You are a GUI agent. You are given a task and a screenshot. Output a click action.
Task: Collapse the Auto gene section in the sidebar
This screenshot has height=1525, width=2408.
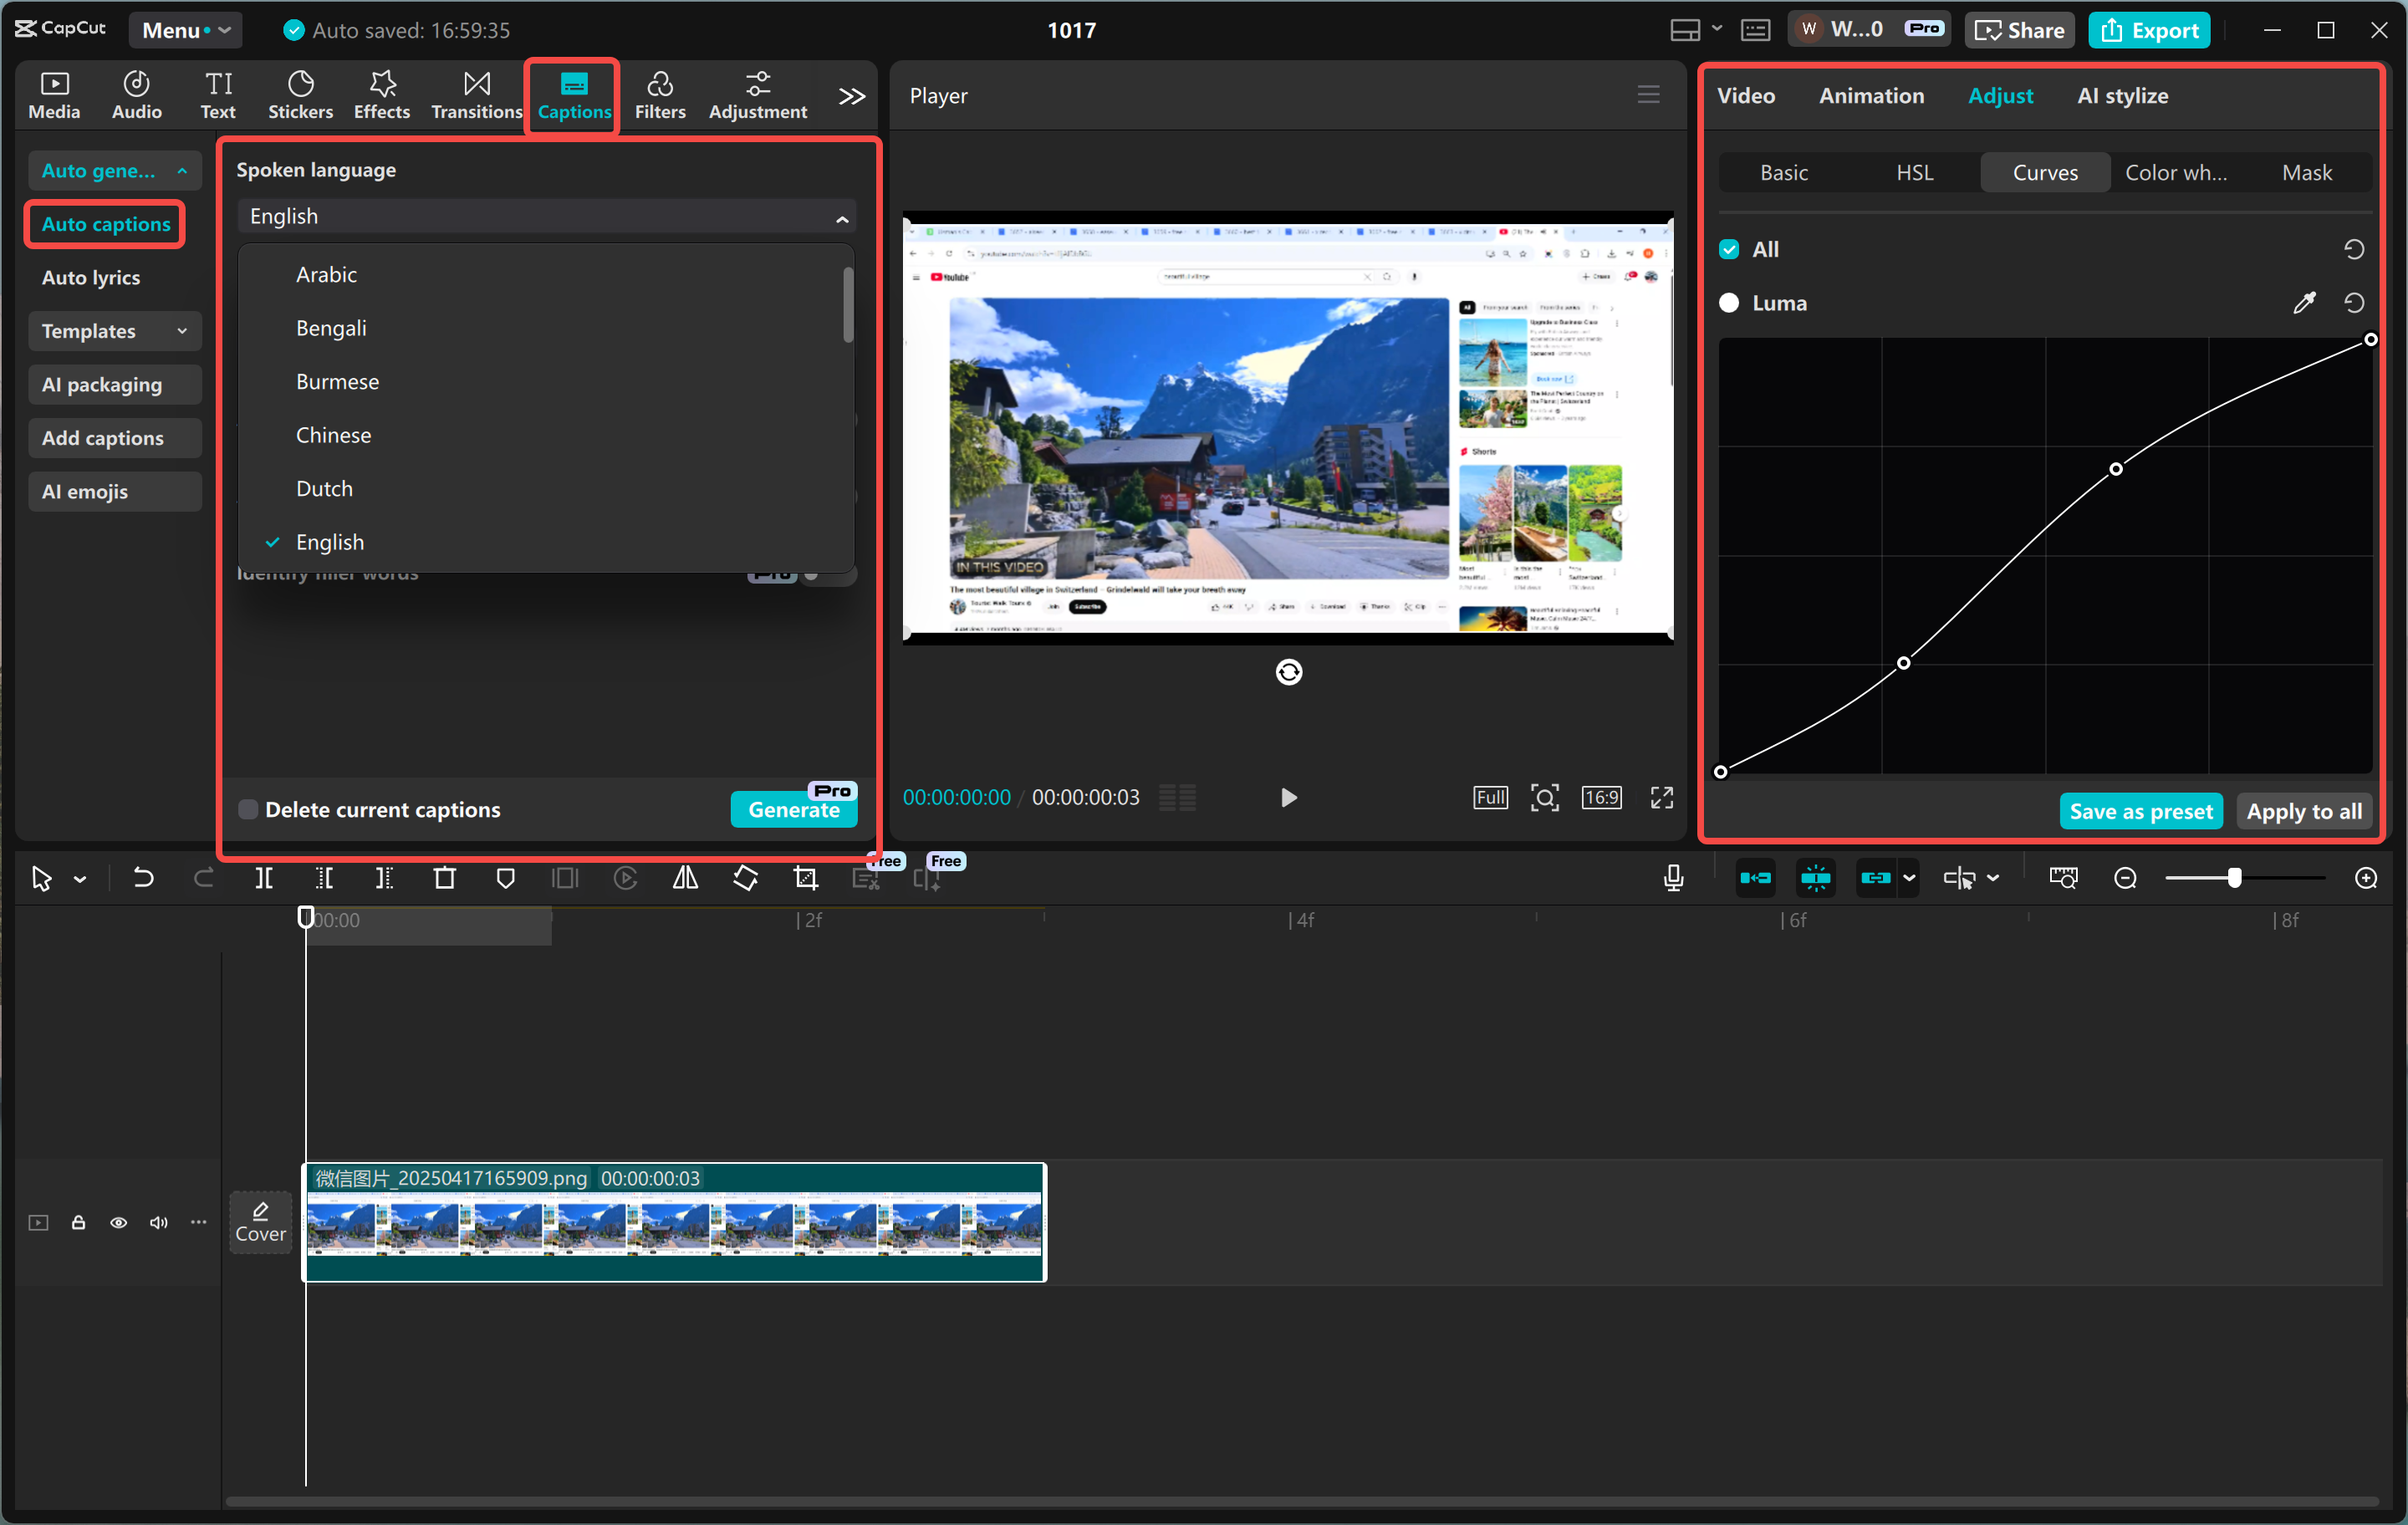[183, 170]
